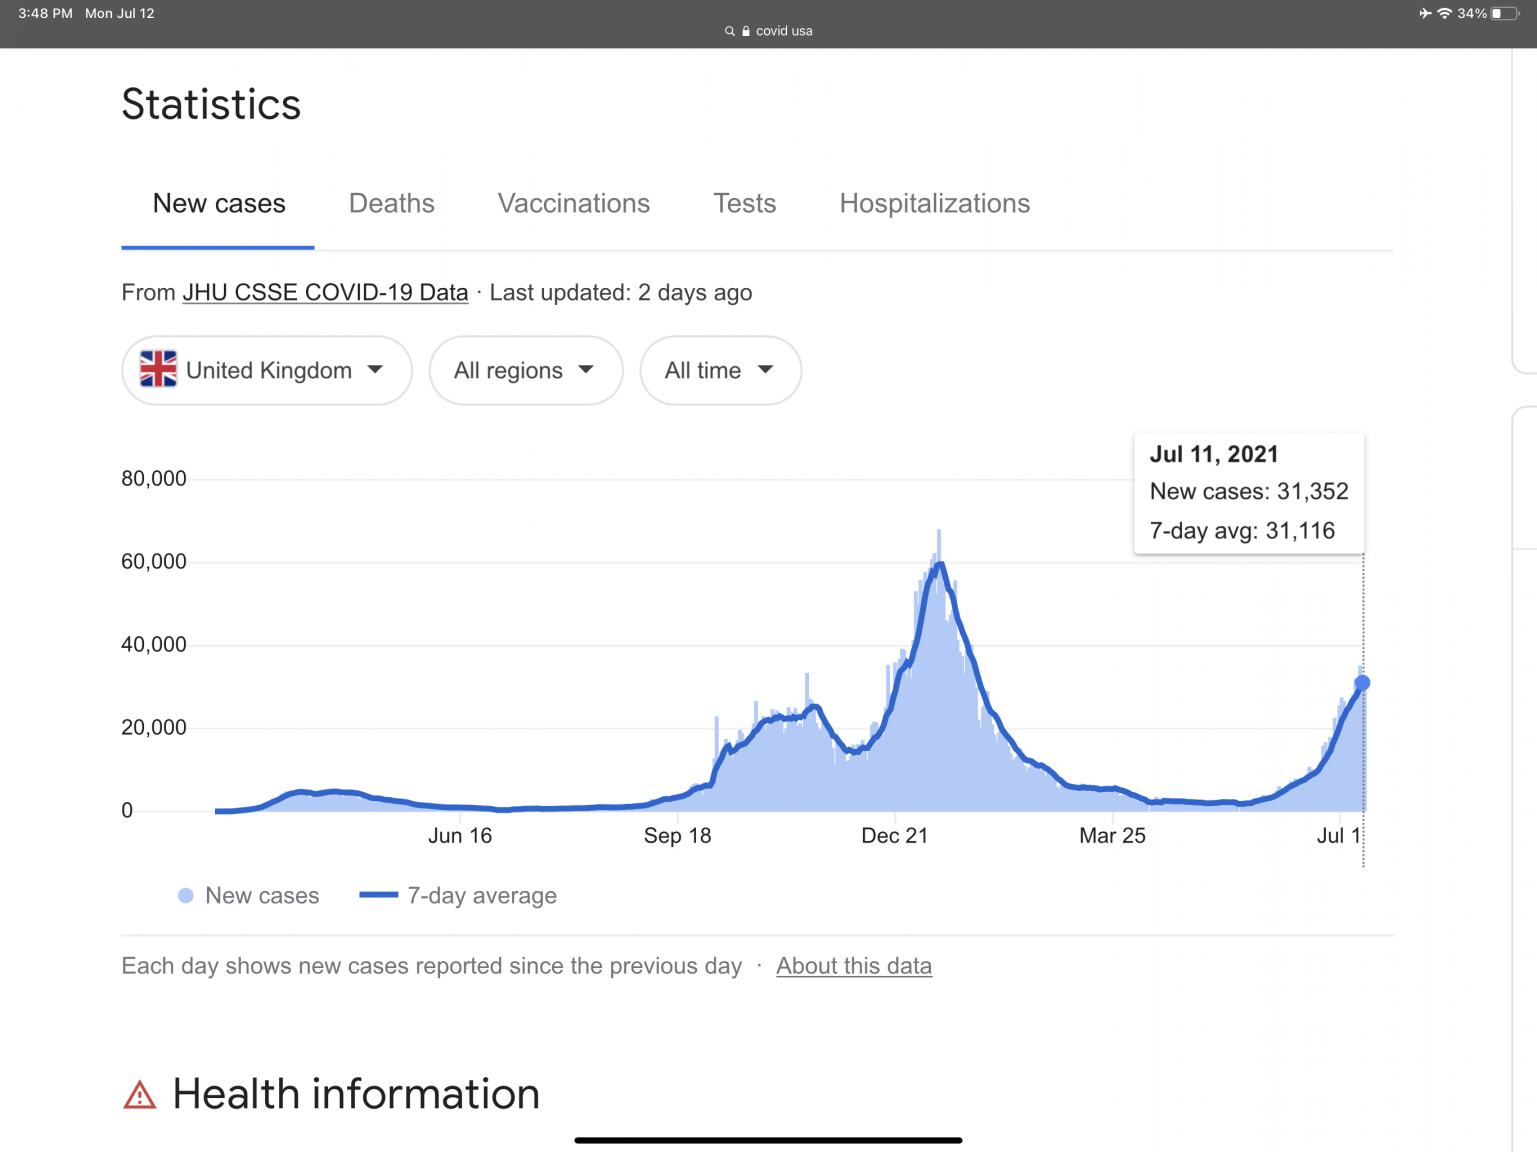Click the Jul 11 data point marker

1362,683
